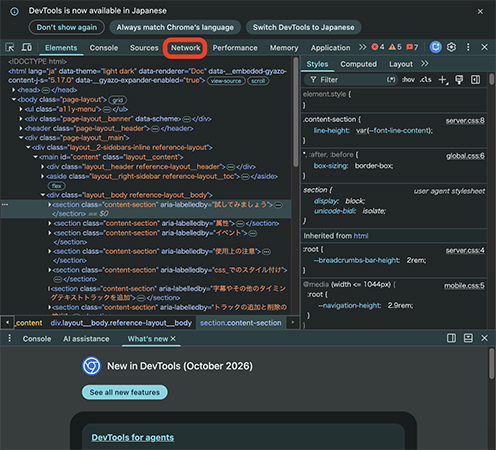Switch to the Elements tab
This screenshot has width=496, height=450.
coord(61,48)
